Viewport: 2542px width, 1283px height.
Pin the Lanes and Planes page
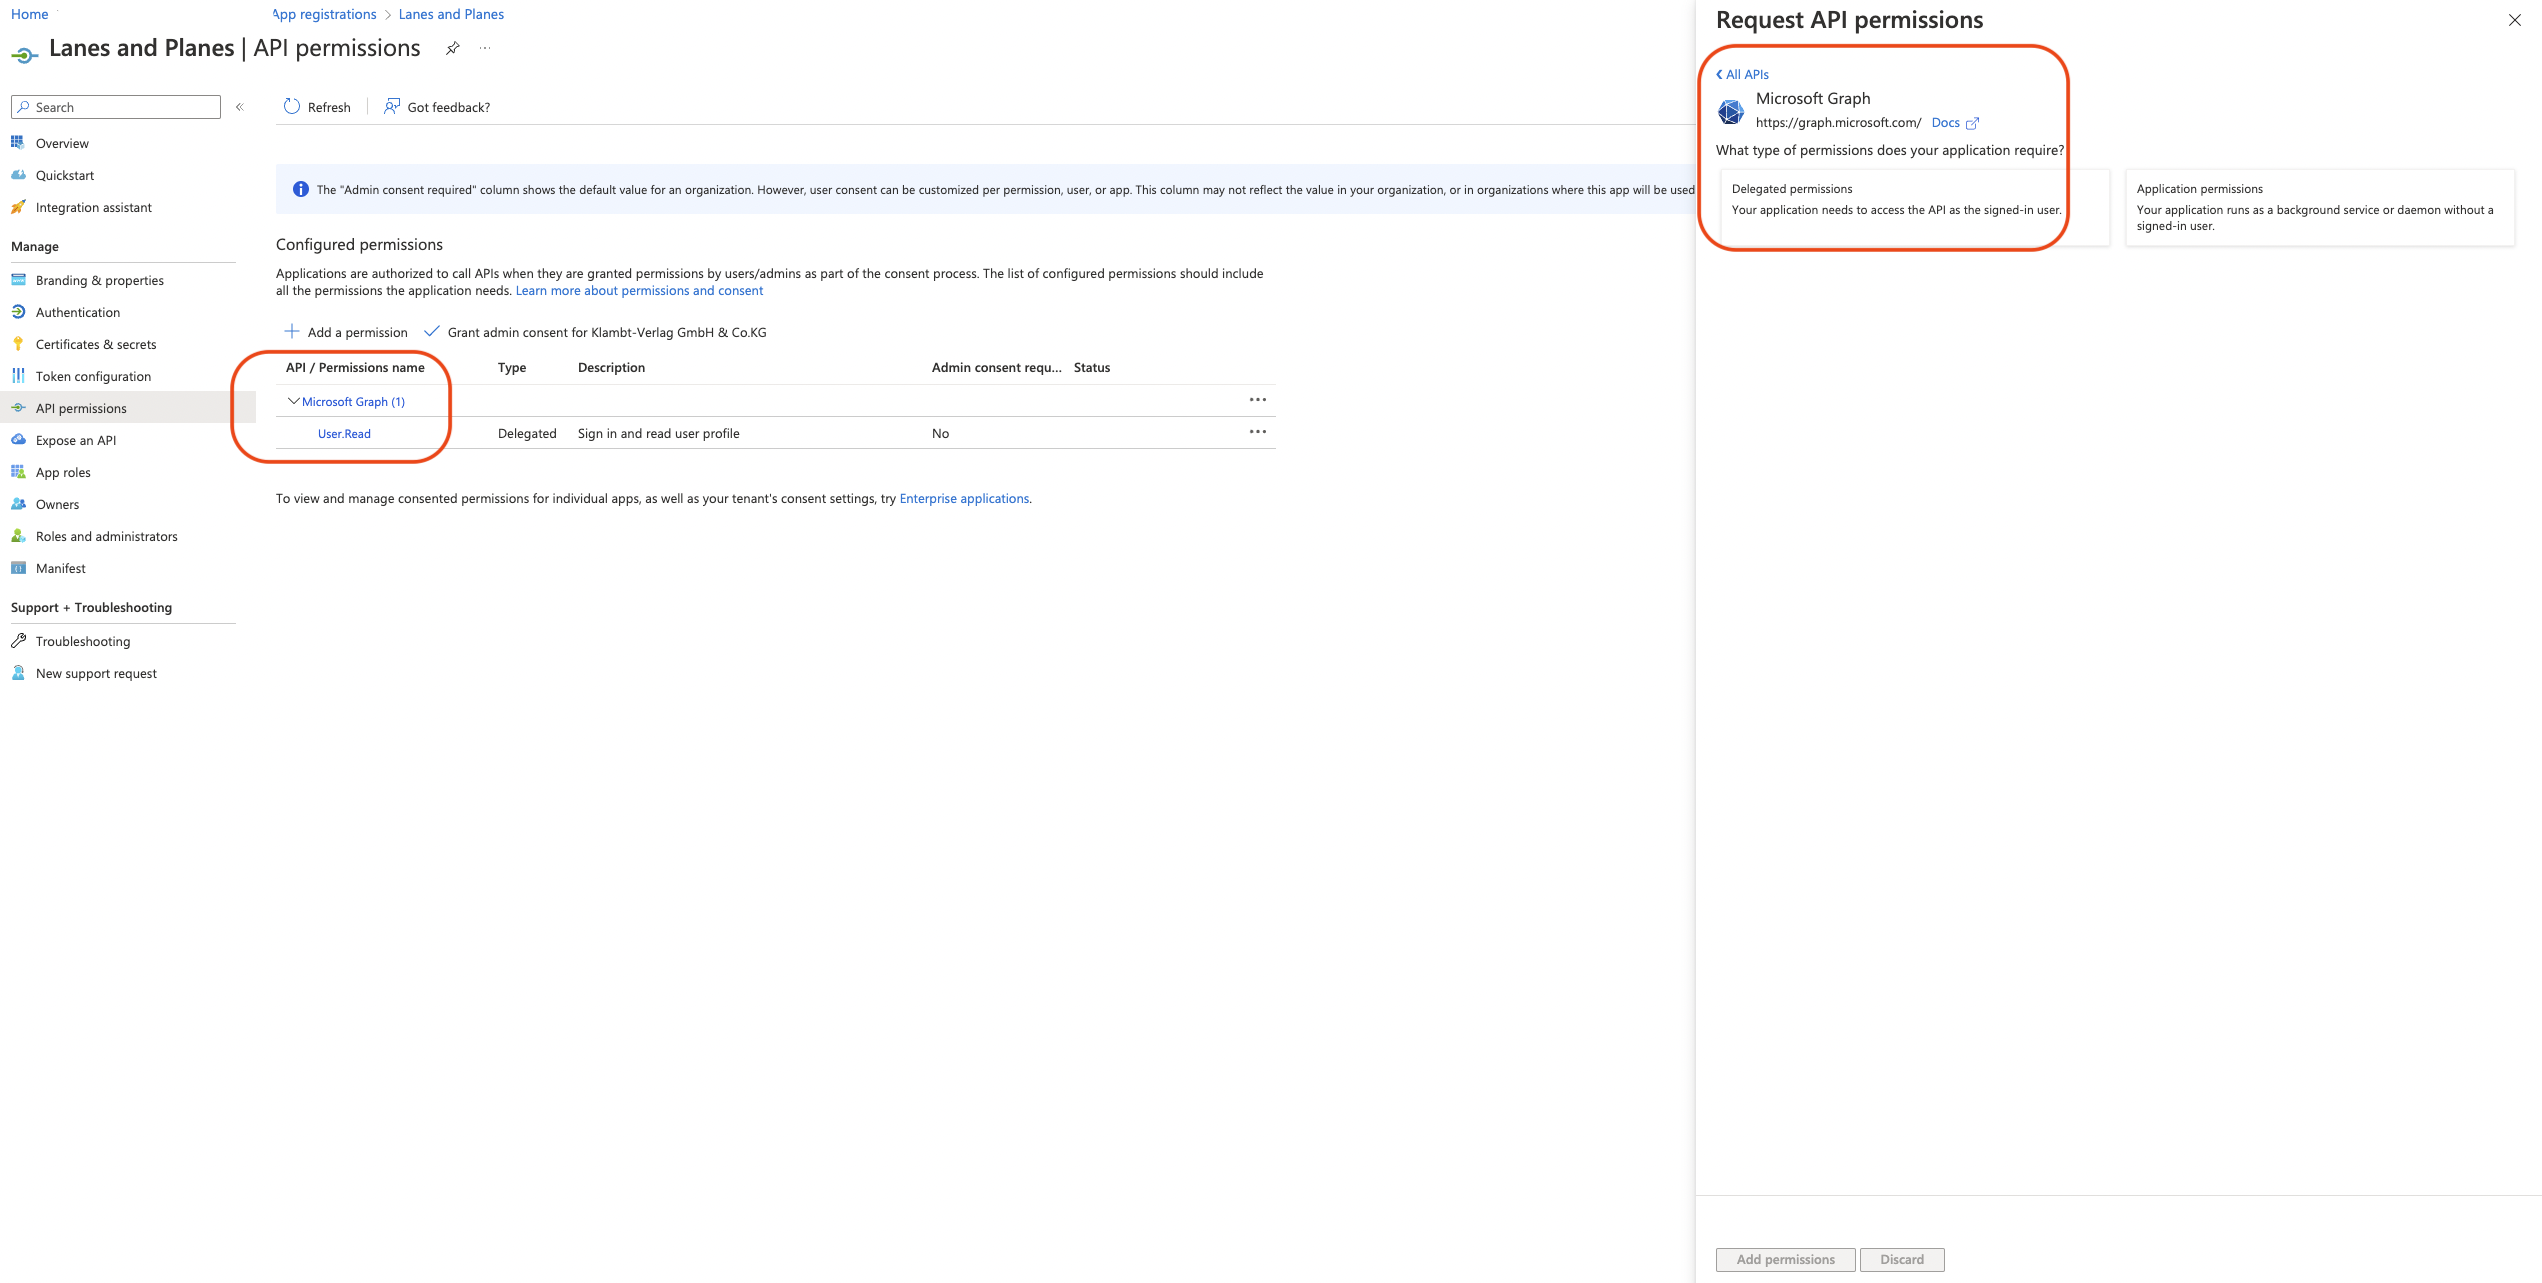[x=453, y=48]
